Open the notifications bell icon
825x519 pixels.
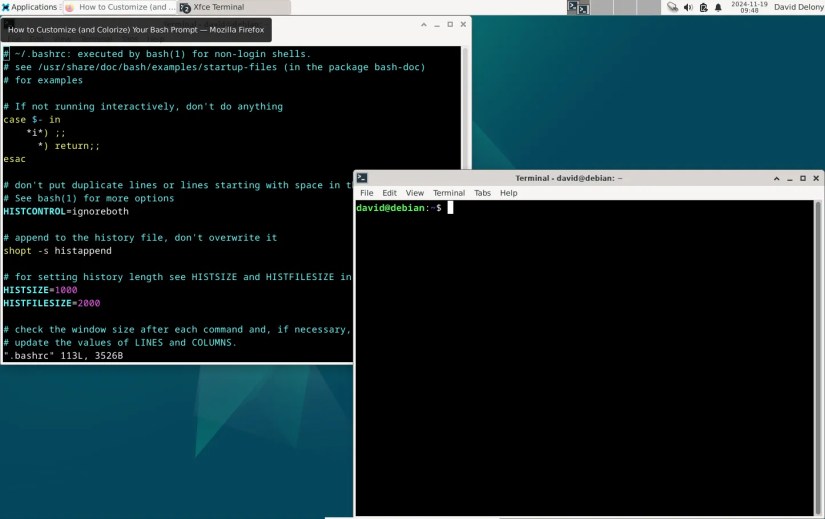click(718, 7)
